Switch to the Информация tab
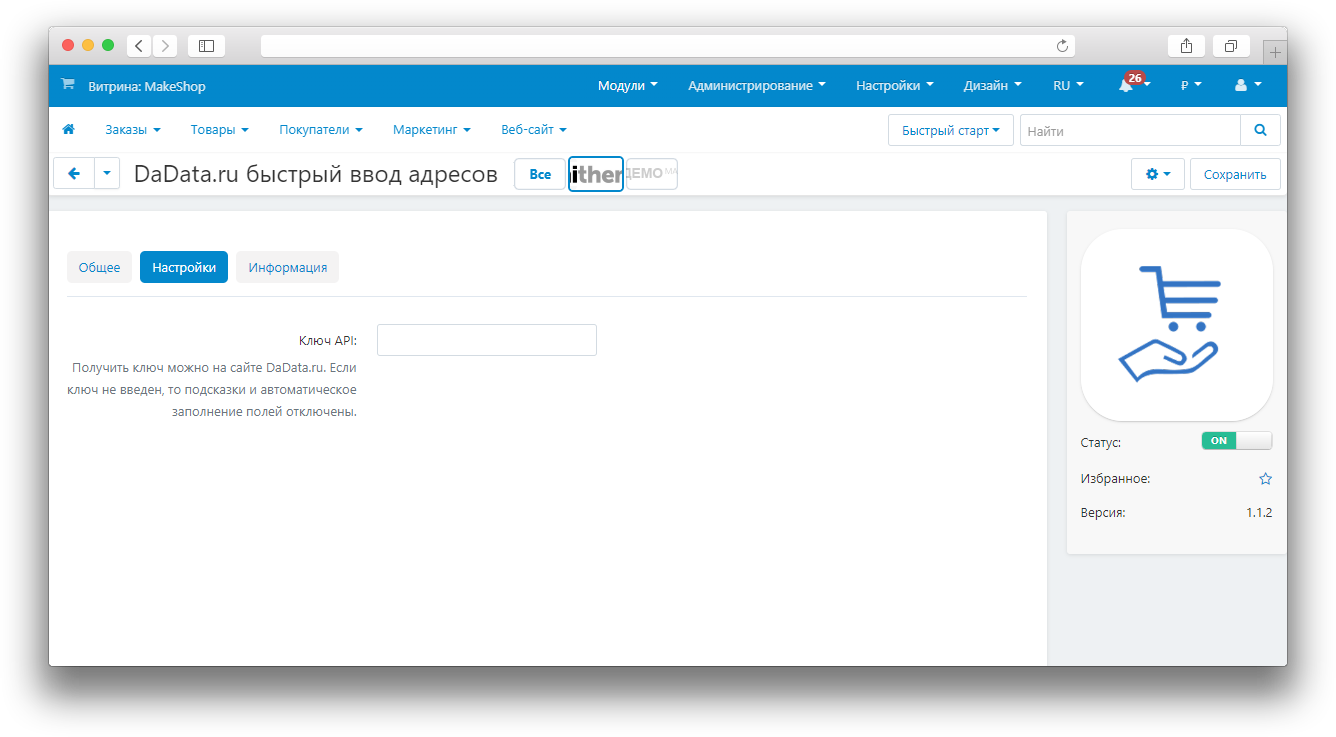This screenshot has width=1336, height=737. (x=287, y=267)
